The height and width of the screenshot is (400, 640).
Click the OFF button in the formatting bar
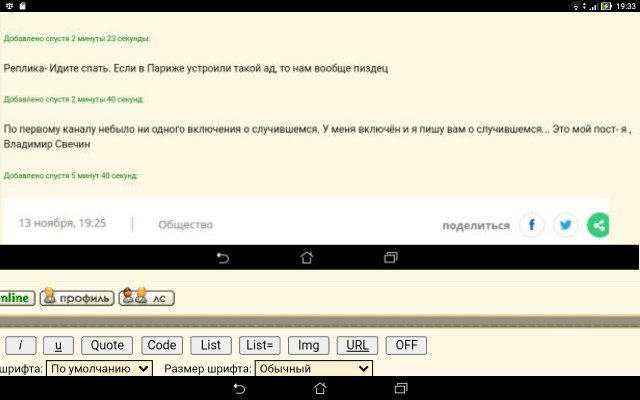point(406,345)
